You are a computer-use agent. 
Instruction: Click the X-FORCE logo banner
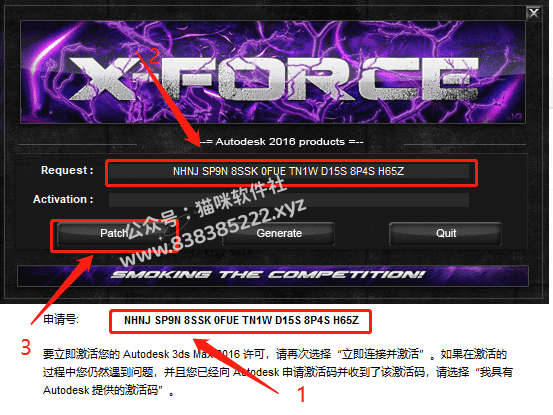pyautogui.click(x=273, y=72)
